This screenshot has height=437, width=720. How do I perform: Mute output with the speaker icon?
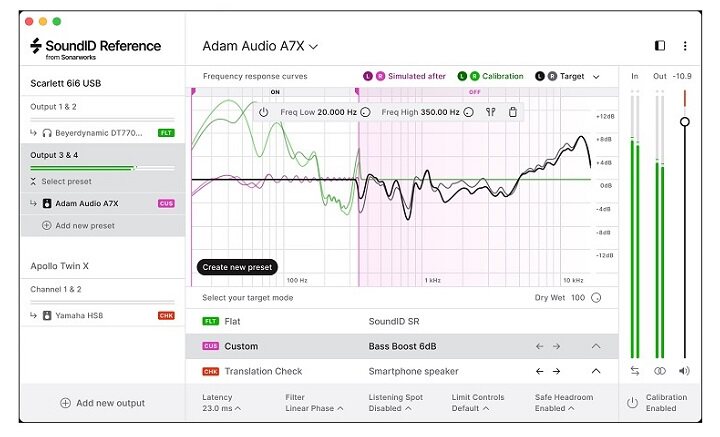click(x=684, y=371)
